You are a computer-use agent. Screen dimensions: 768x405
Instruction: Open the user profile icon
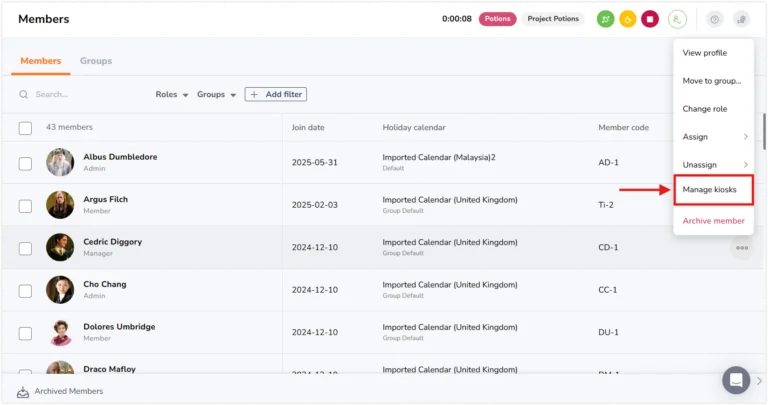(677, 19)
